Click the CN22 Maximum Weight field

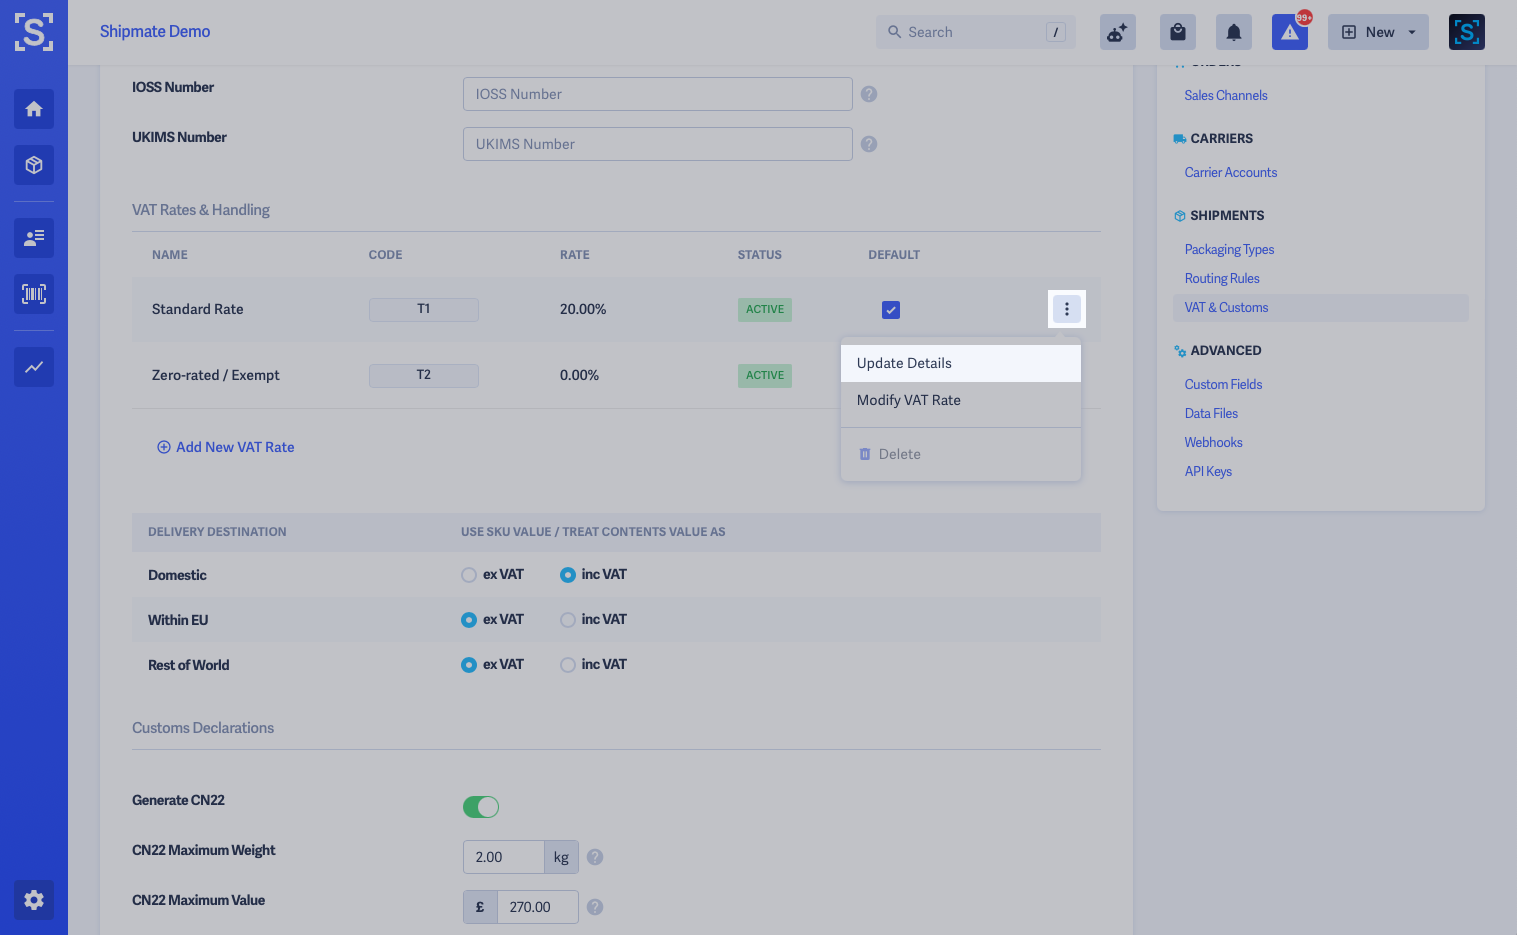coord(504,857)
